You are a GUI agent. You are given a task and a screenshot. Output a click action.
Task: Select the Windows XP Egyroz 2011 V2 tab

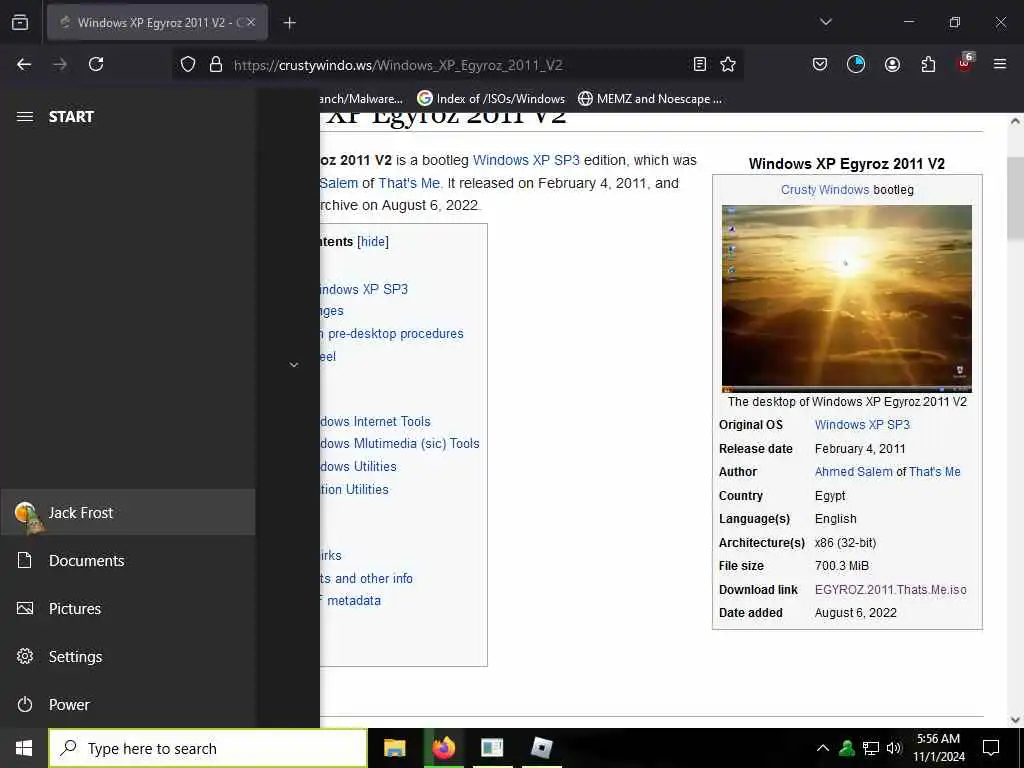tap(157, 22)
